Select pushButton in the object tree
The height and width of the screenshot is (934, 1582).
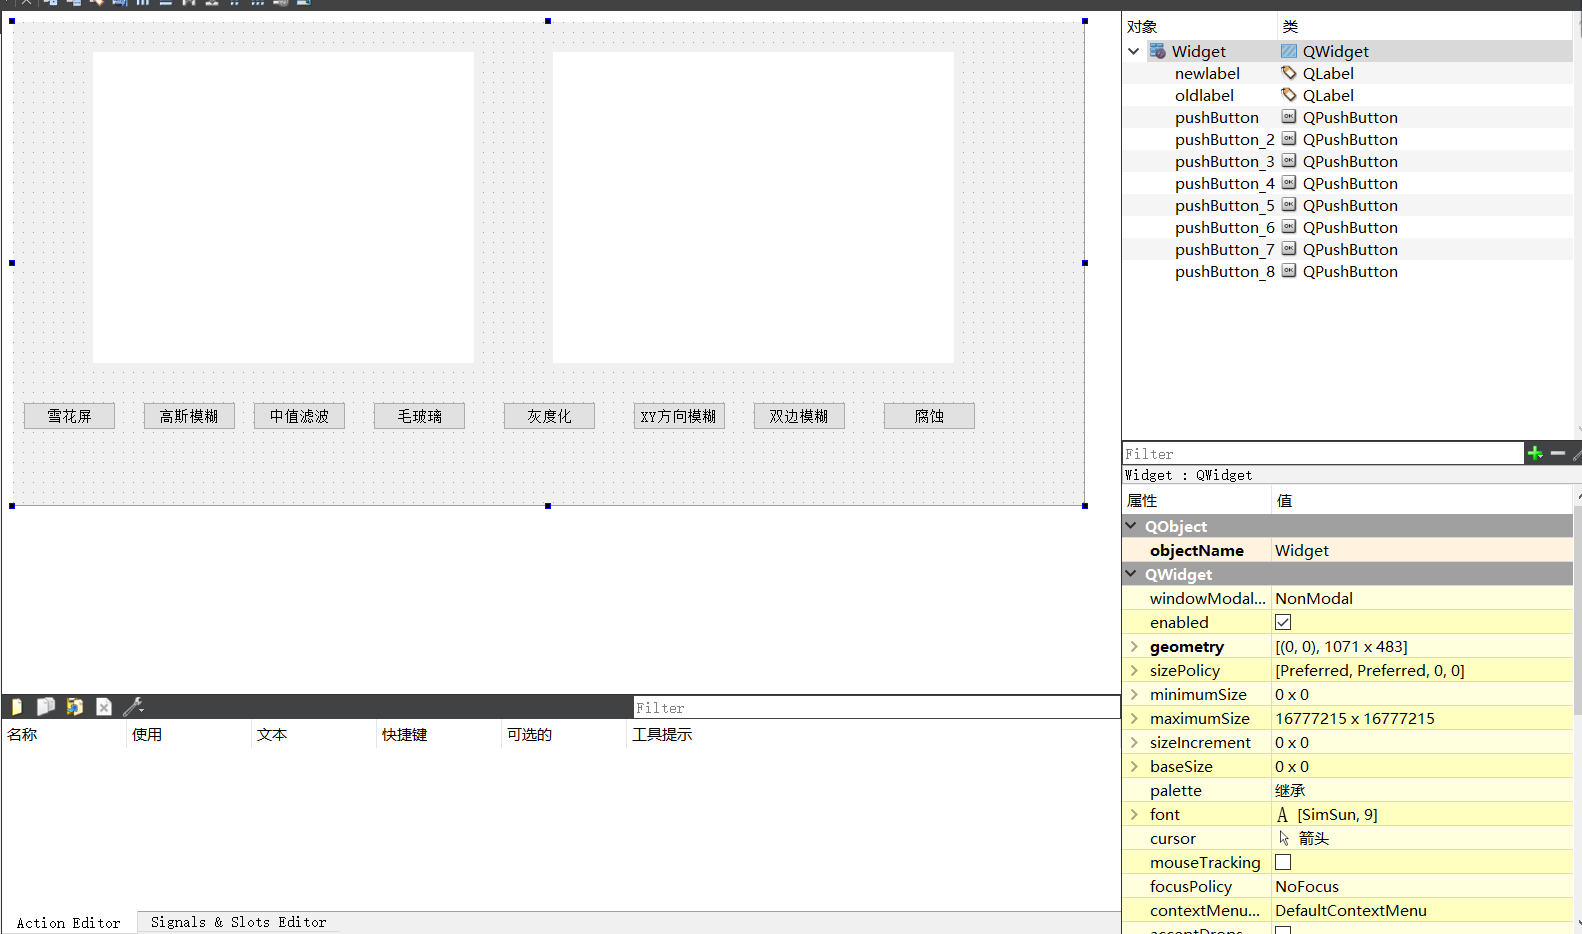tap(1216, 117)
